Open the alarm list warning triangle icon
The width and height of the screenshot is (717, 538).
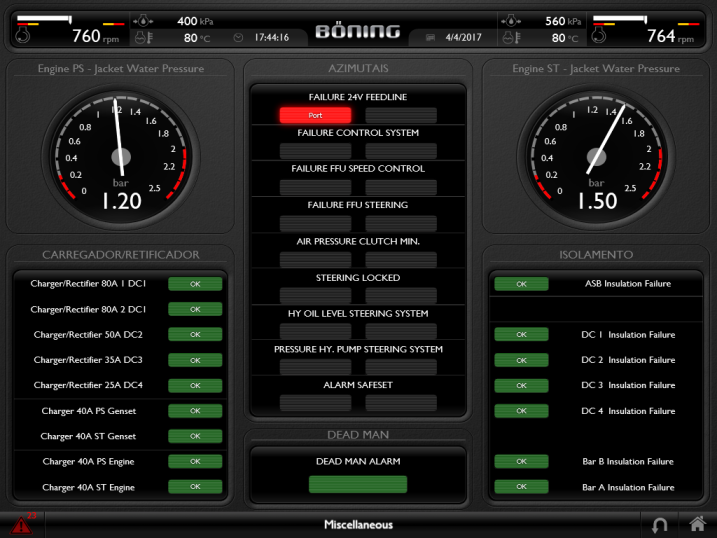pos(21,526)
